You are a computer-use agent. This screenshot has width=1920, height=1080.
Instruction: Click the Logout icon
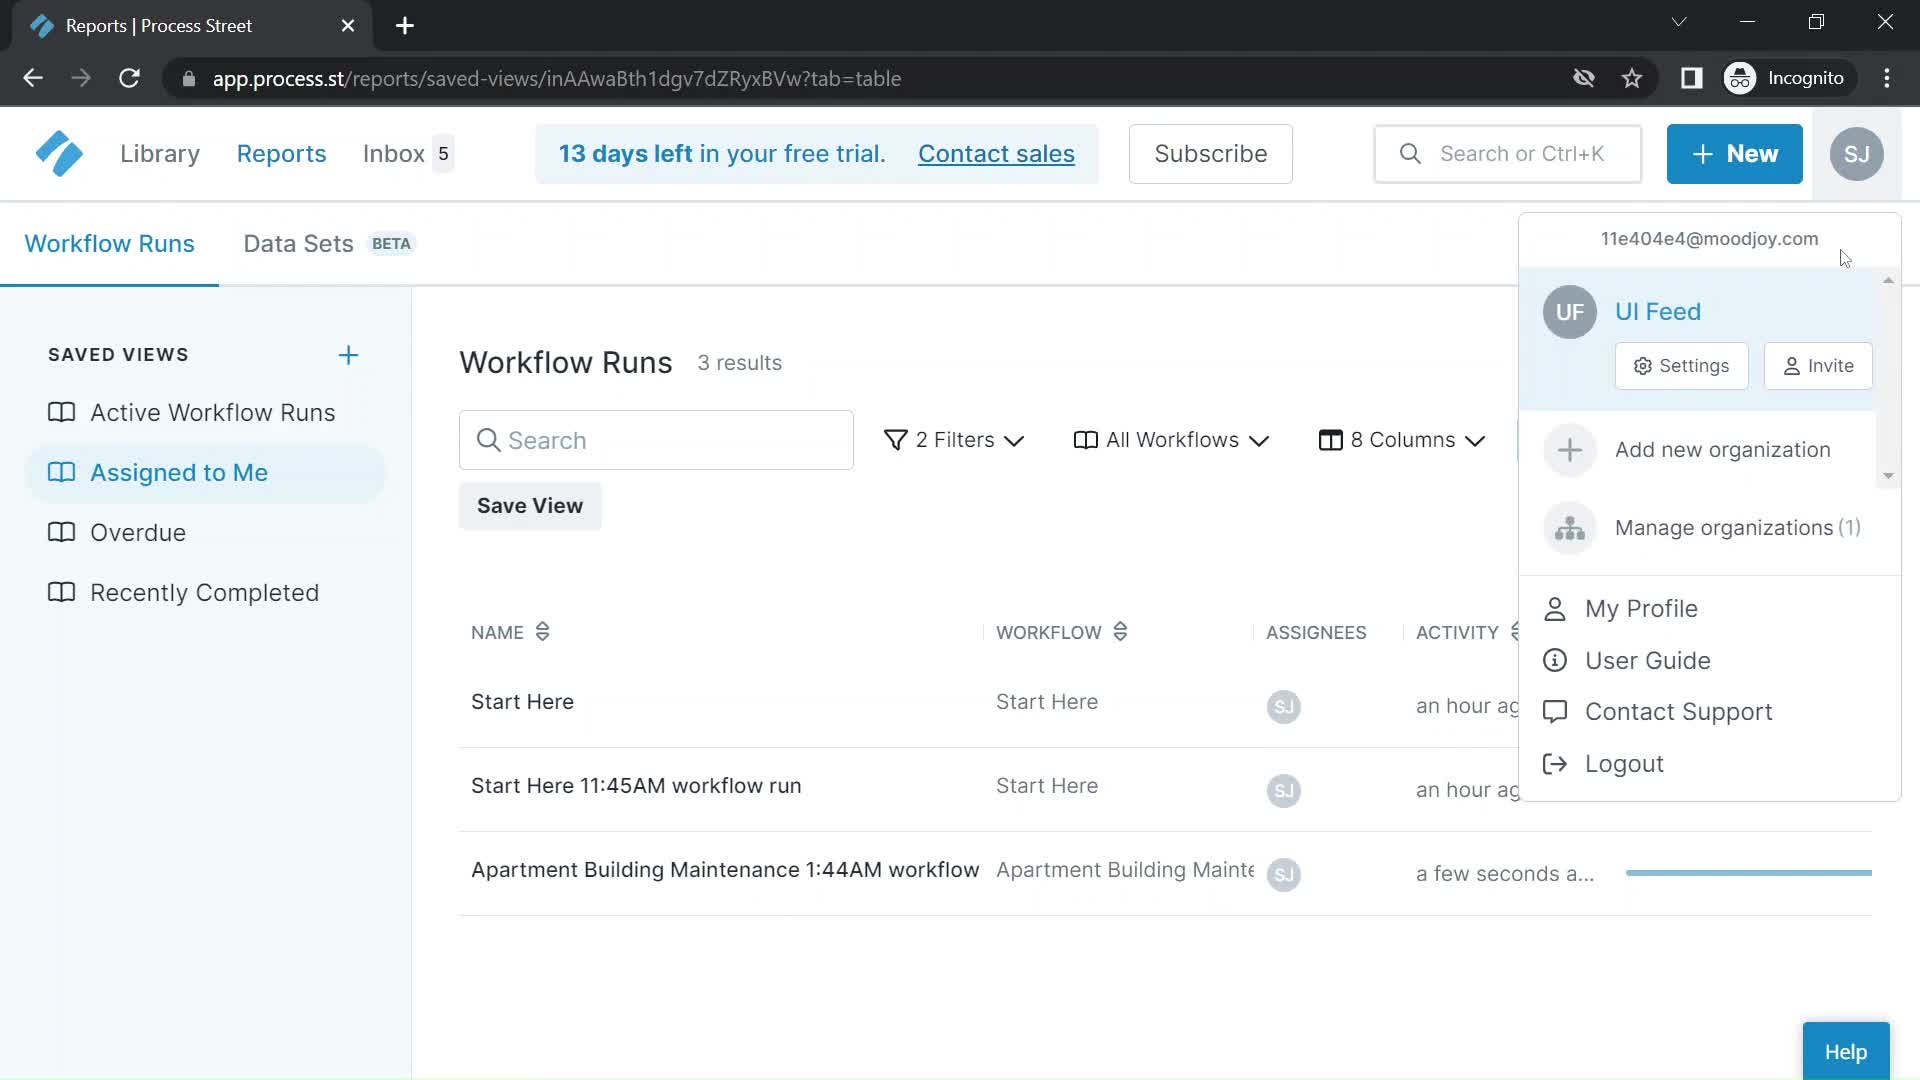1556,764
